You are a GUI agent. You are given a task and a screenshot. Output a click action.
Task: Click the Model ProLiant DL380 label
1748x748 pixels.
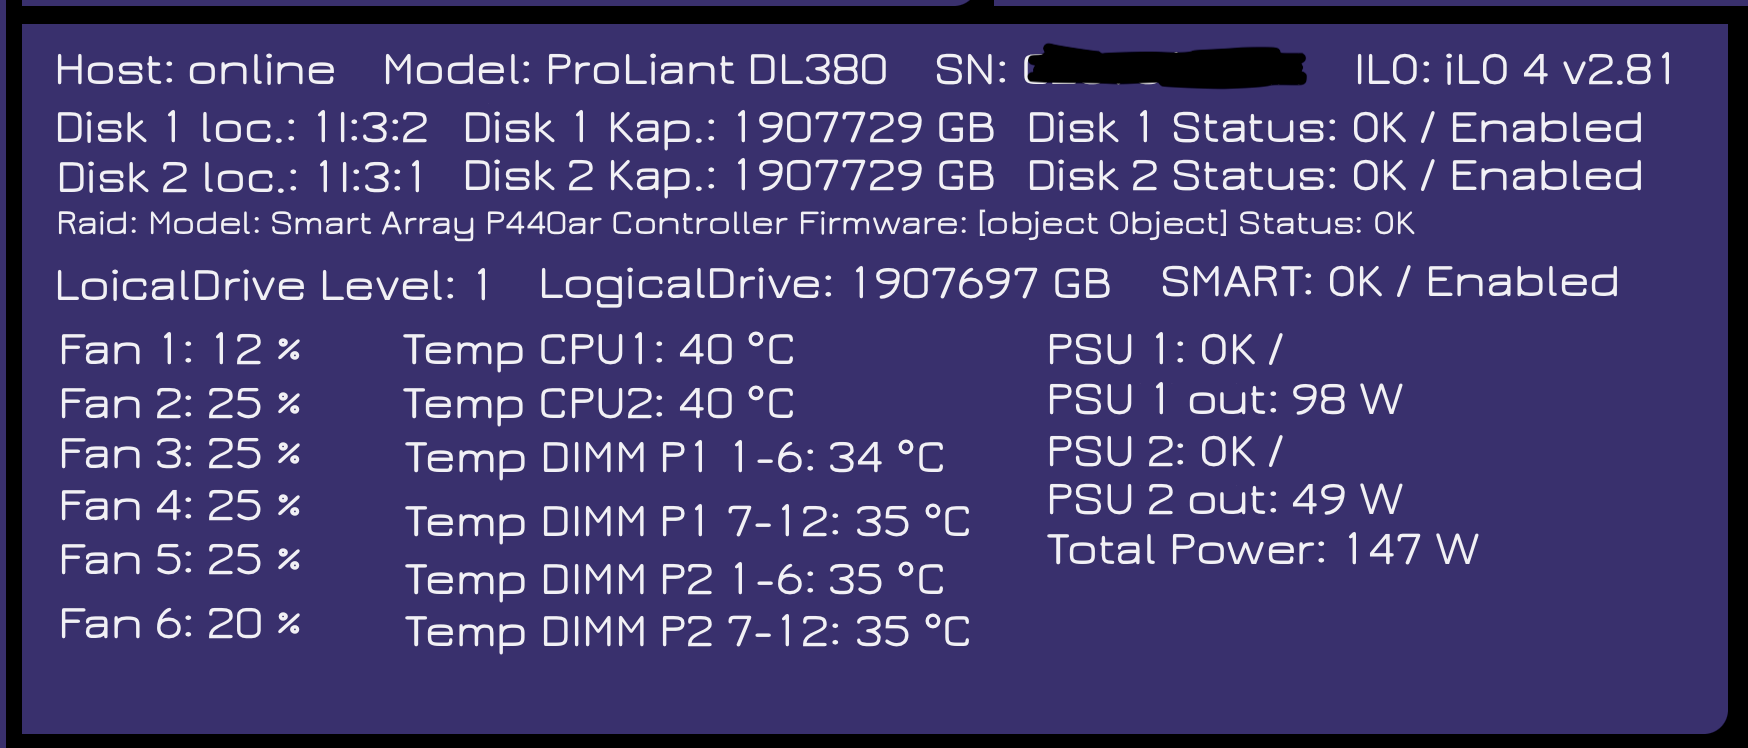[x=635, y=70]
